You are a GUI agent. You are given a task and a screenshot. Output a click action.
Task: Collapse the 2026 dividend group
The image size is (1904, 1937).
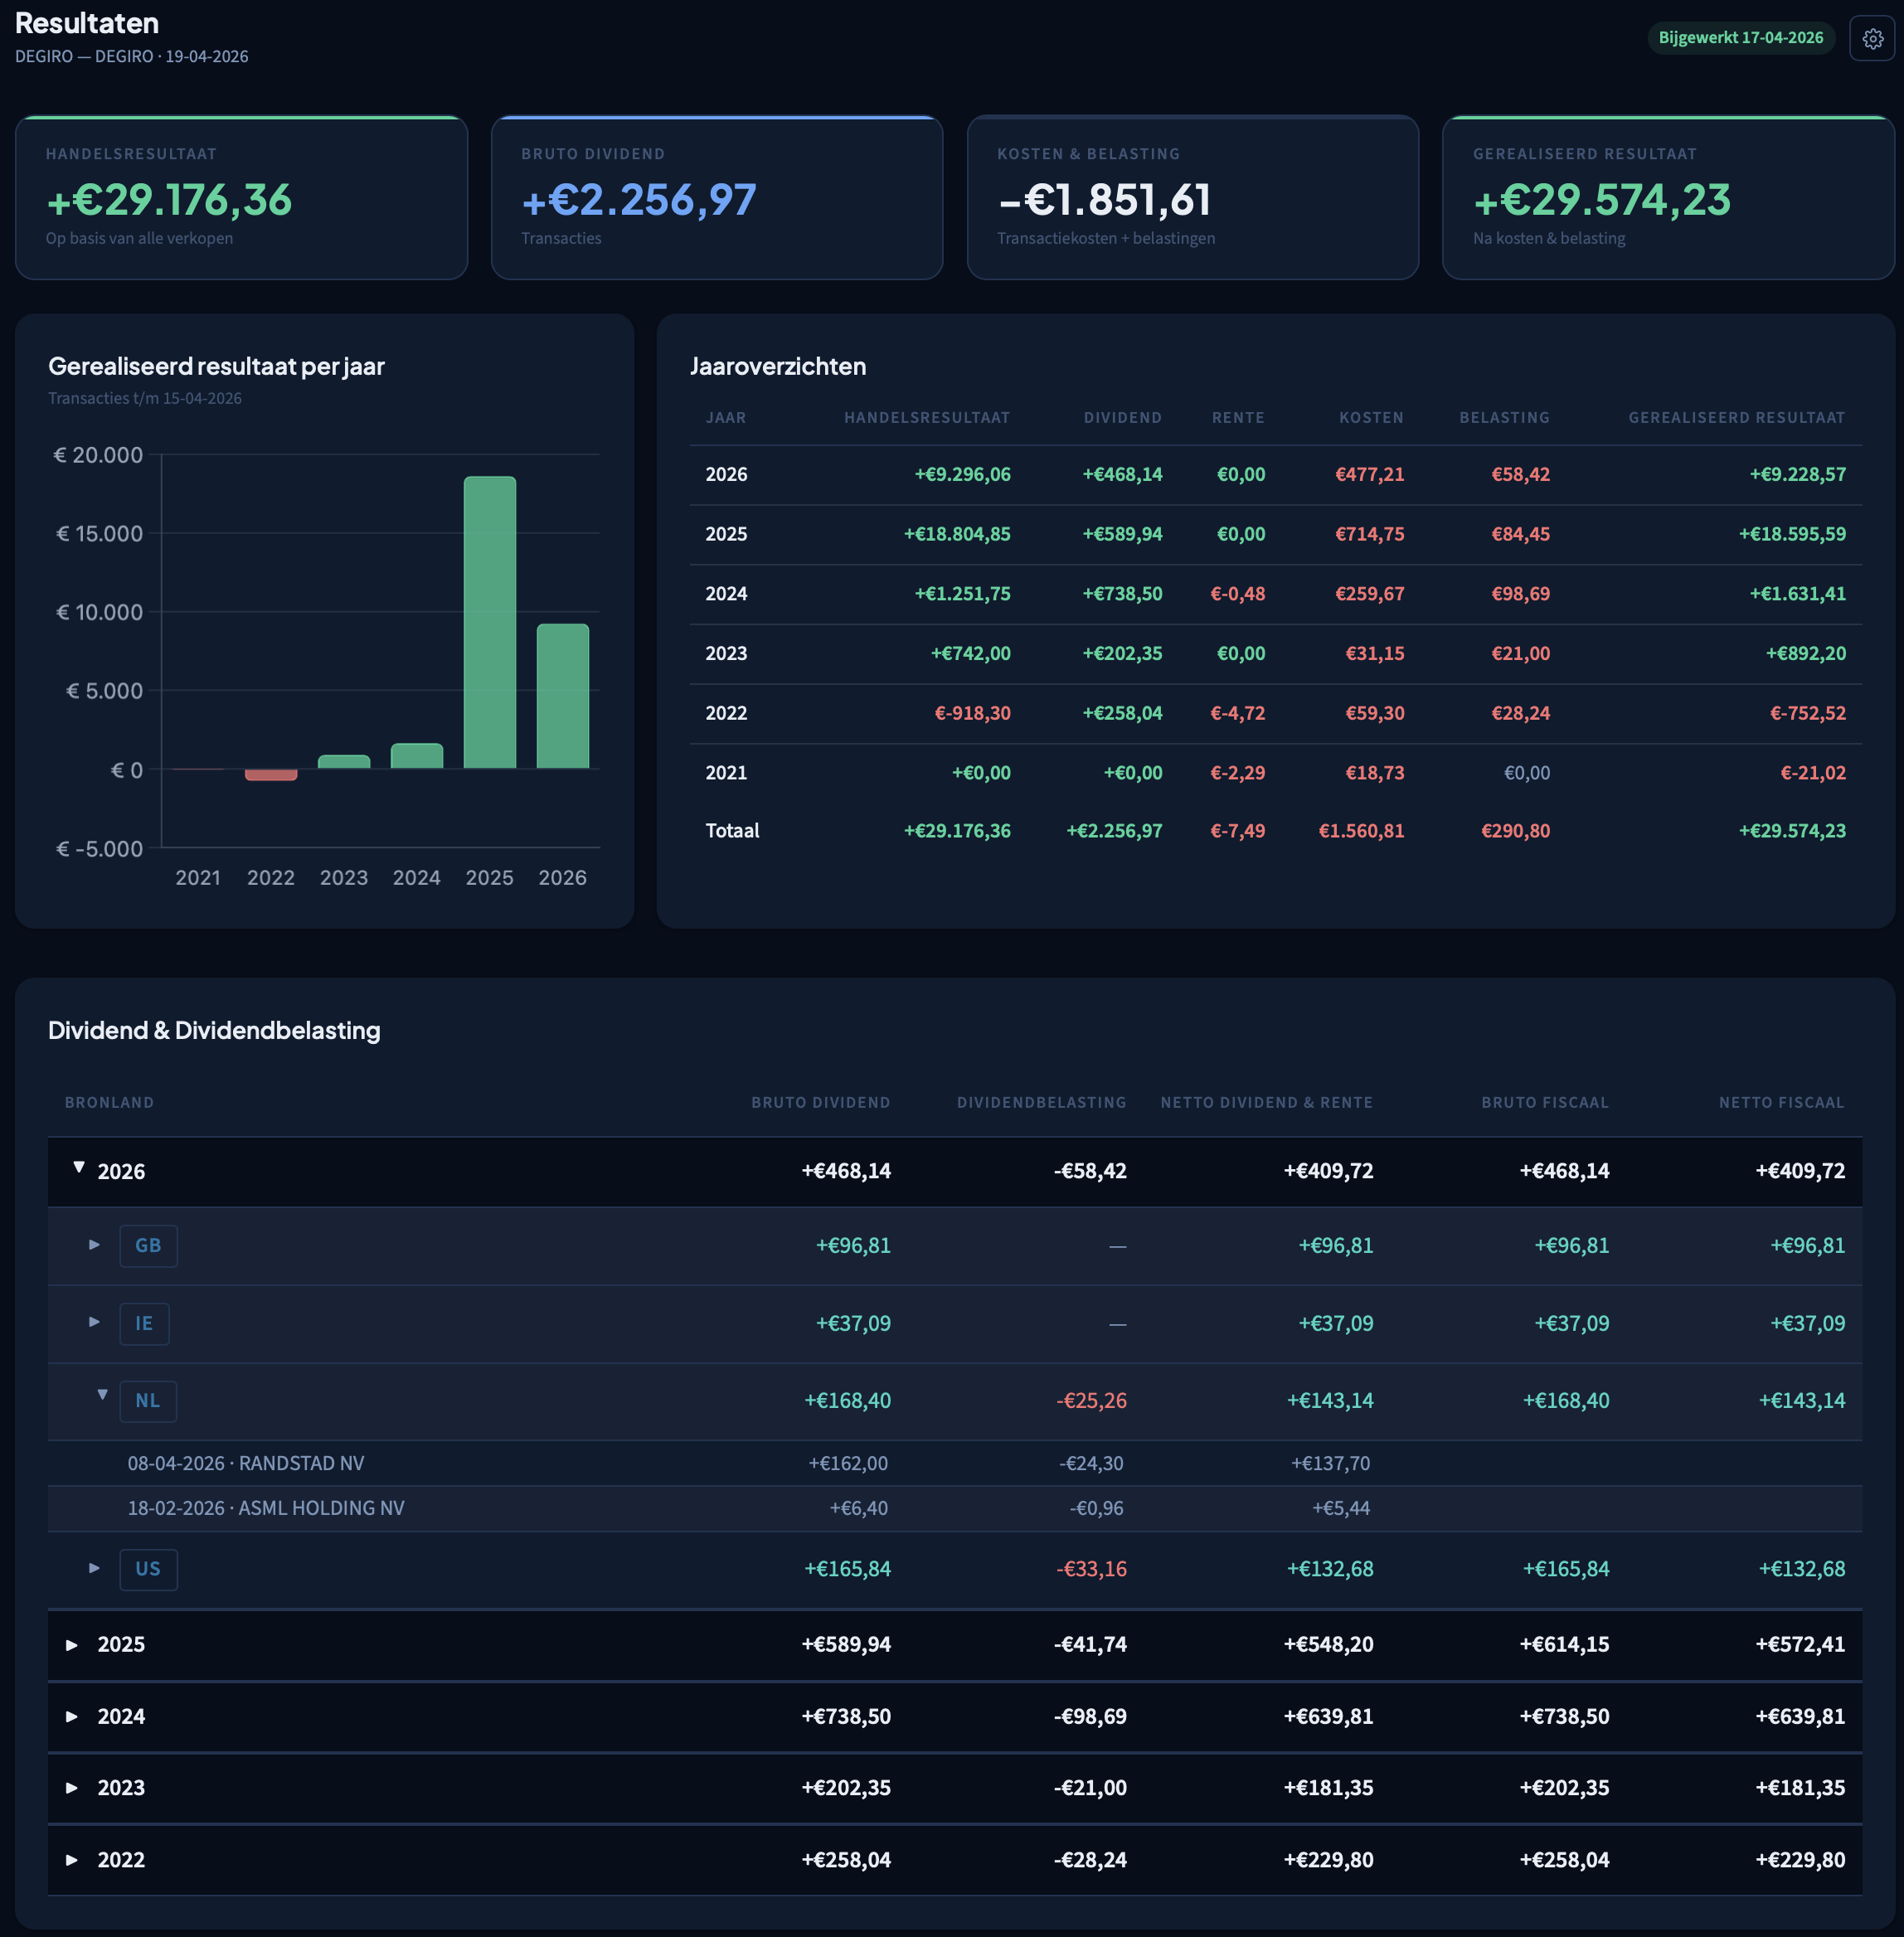[x=77, y=1170]
